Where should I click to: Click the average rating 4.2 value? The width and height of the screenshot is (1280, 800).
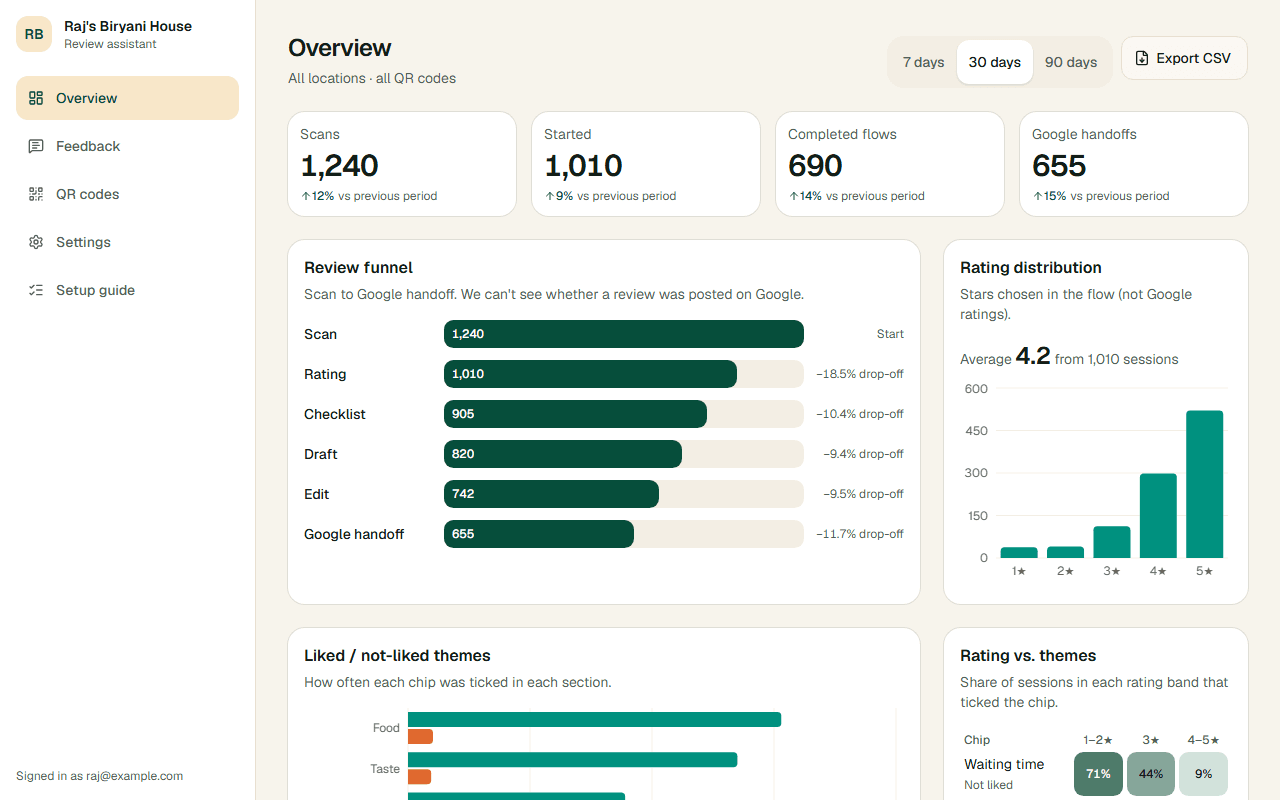tap(1033, 356)
